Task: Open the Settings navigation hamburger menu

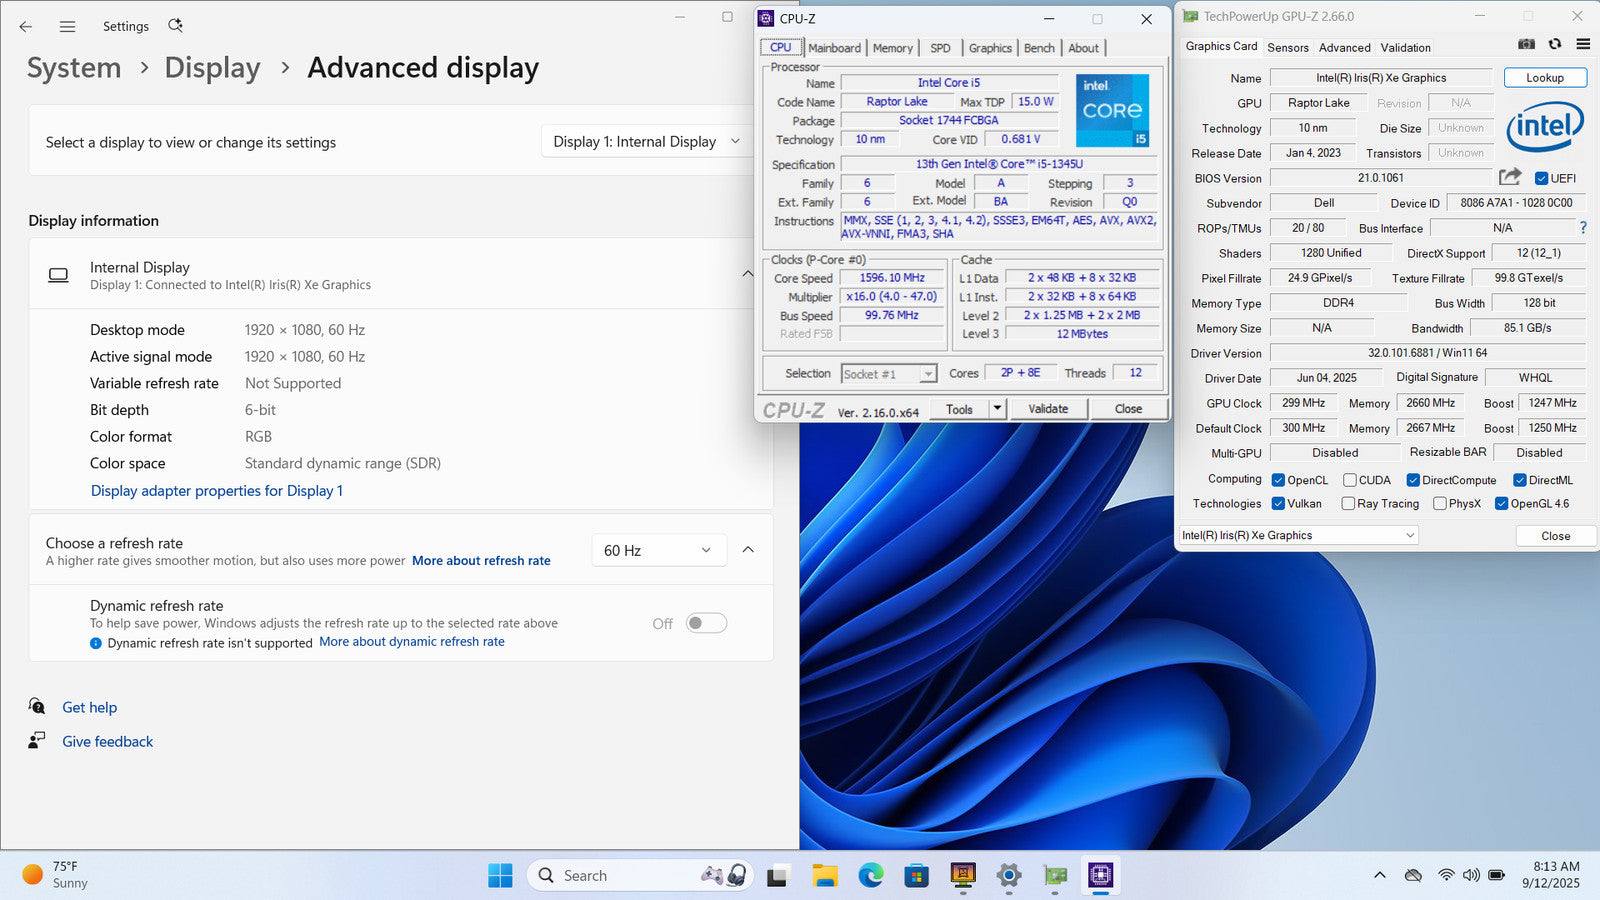Action: click(x=67, y=27)
